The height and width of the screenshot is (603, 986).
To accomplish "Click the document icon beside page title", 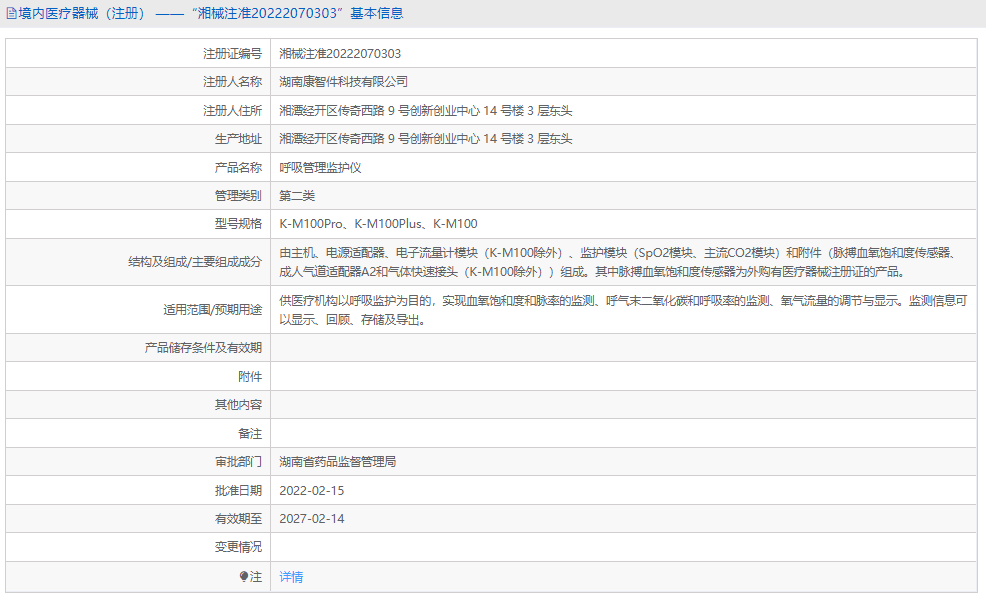I will 10,12.
